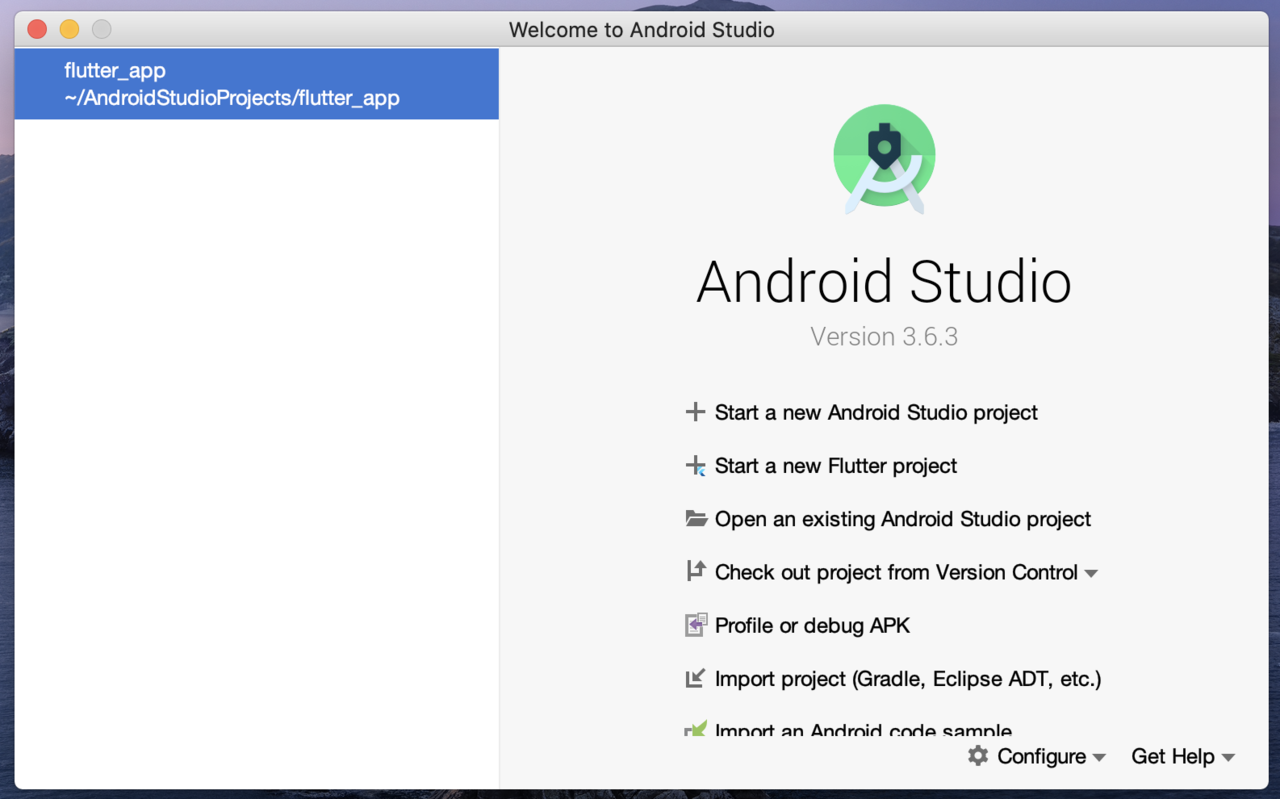Screen dimensions: 1280x799
Task: Choose Import project (Gradle, Eclipse ADT, etc.)
Action: [908, 679]
